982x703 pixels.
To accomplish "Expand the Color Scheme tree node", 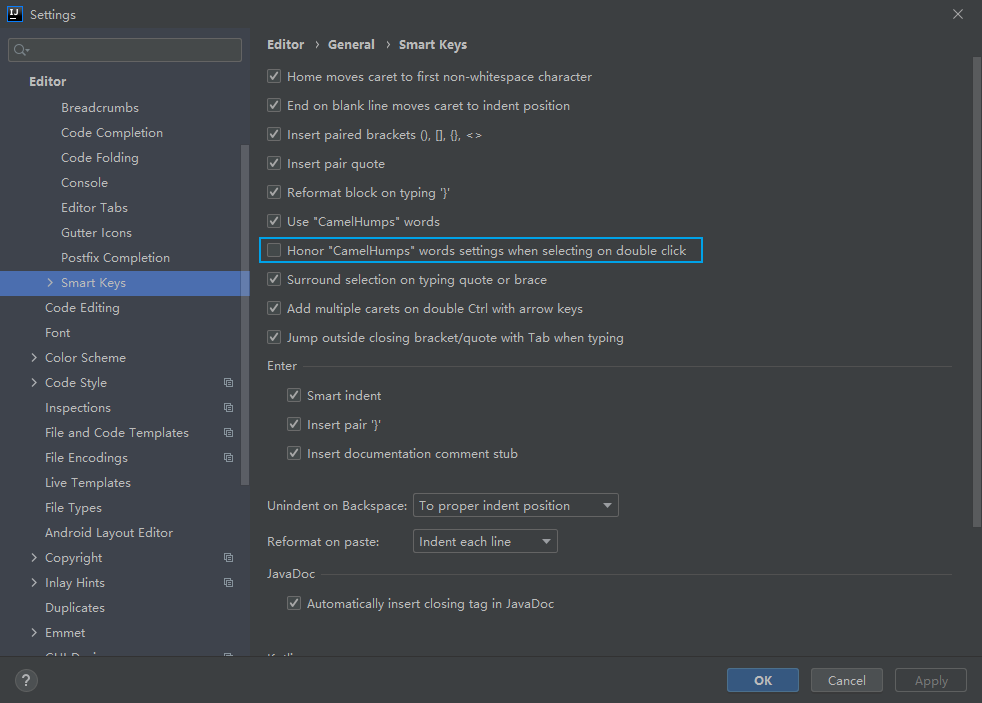I will (x=35, y=358).
